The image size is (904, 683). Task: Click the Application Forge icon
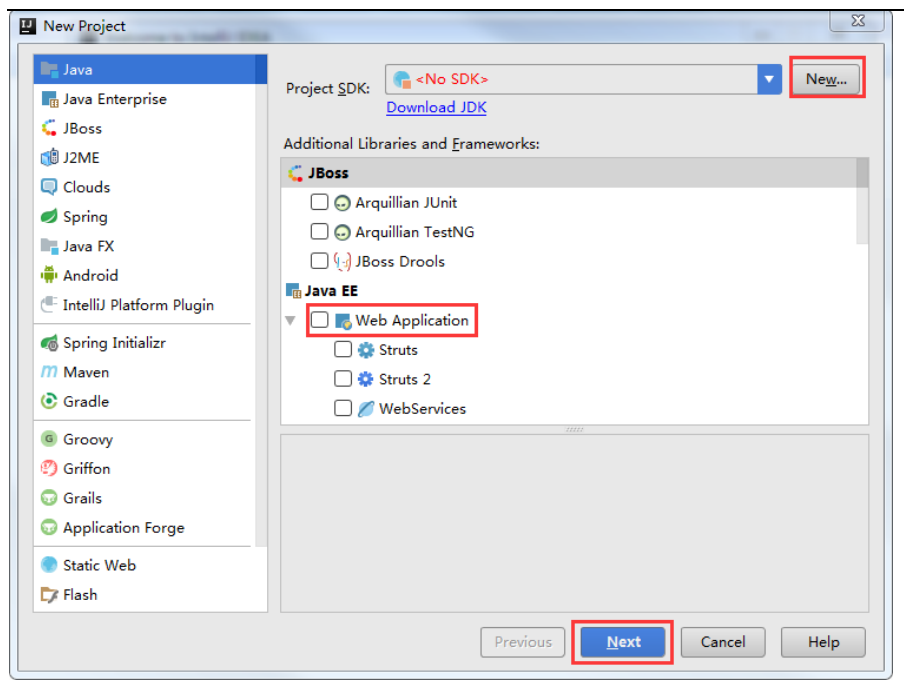point(50,527)
